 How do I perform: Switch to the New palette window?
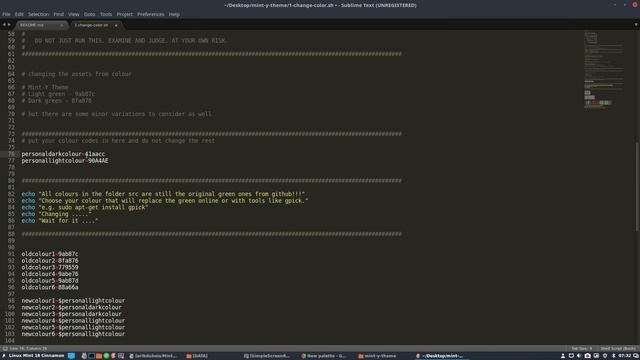[324, 356]
